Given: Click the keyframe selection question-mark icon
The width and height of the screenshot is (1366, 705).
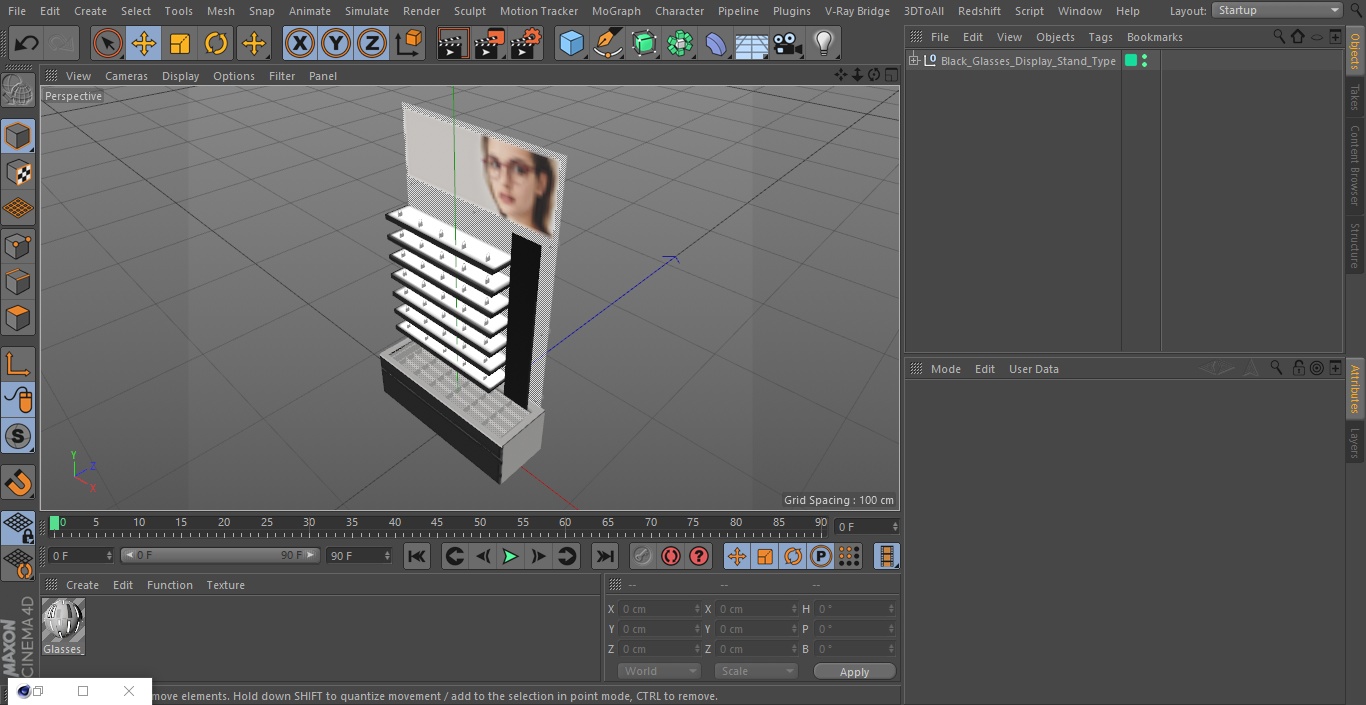Looking at the screenshot, I should (699, 556).
